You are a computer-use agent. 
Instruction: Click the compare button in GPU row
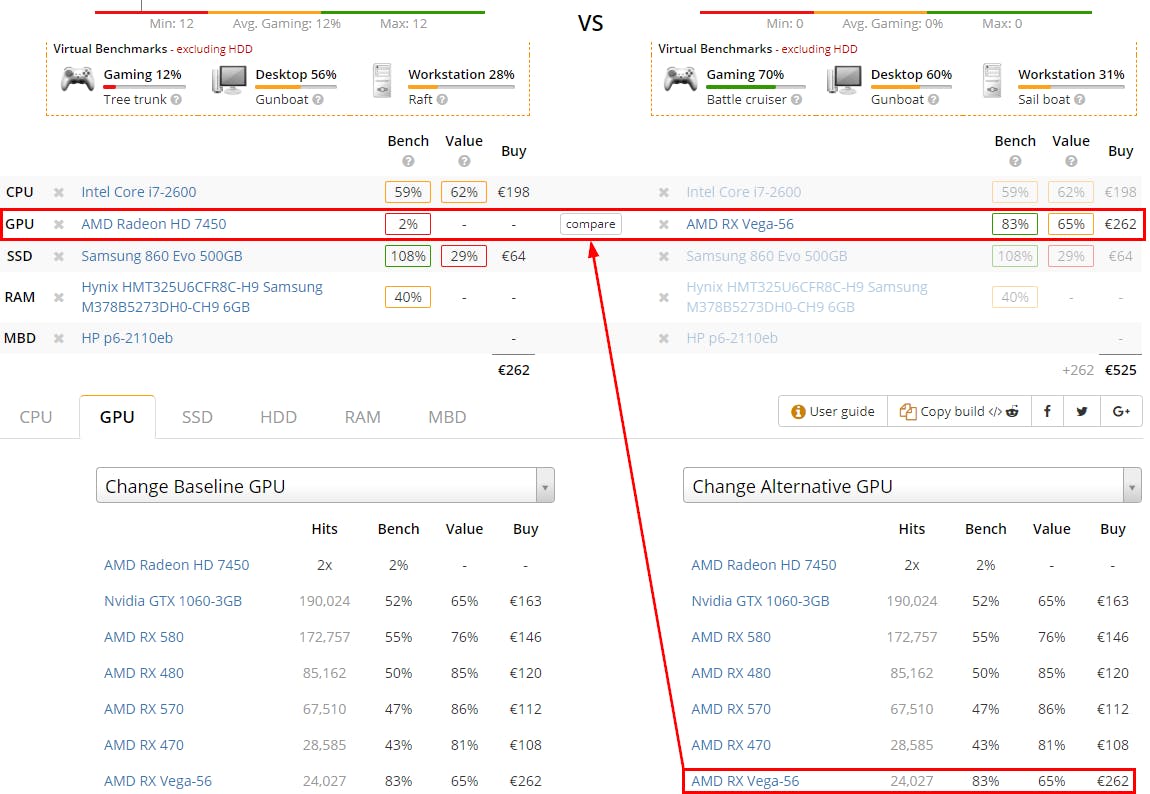[590, 224]
